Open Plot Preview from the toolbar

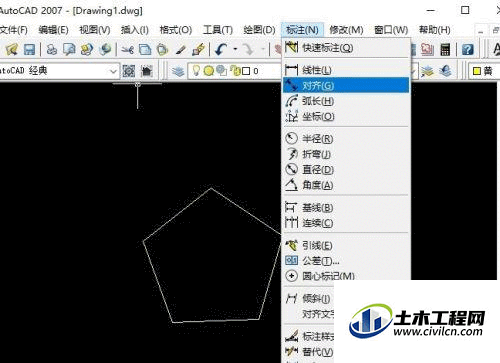coord(69,49)
